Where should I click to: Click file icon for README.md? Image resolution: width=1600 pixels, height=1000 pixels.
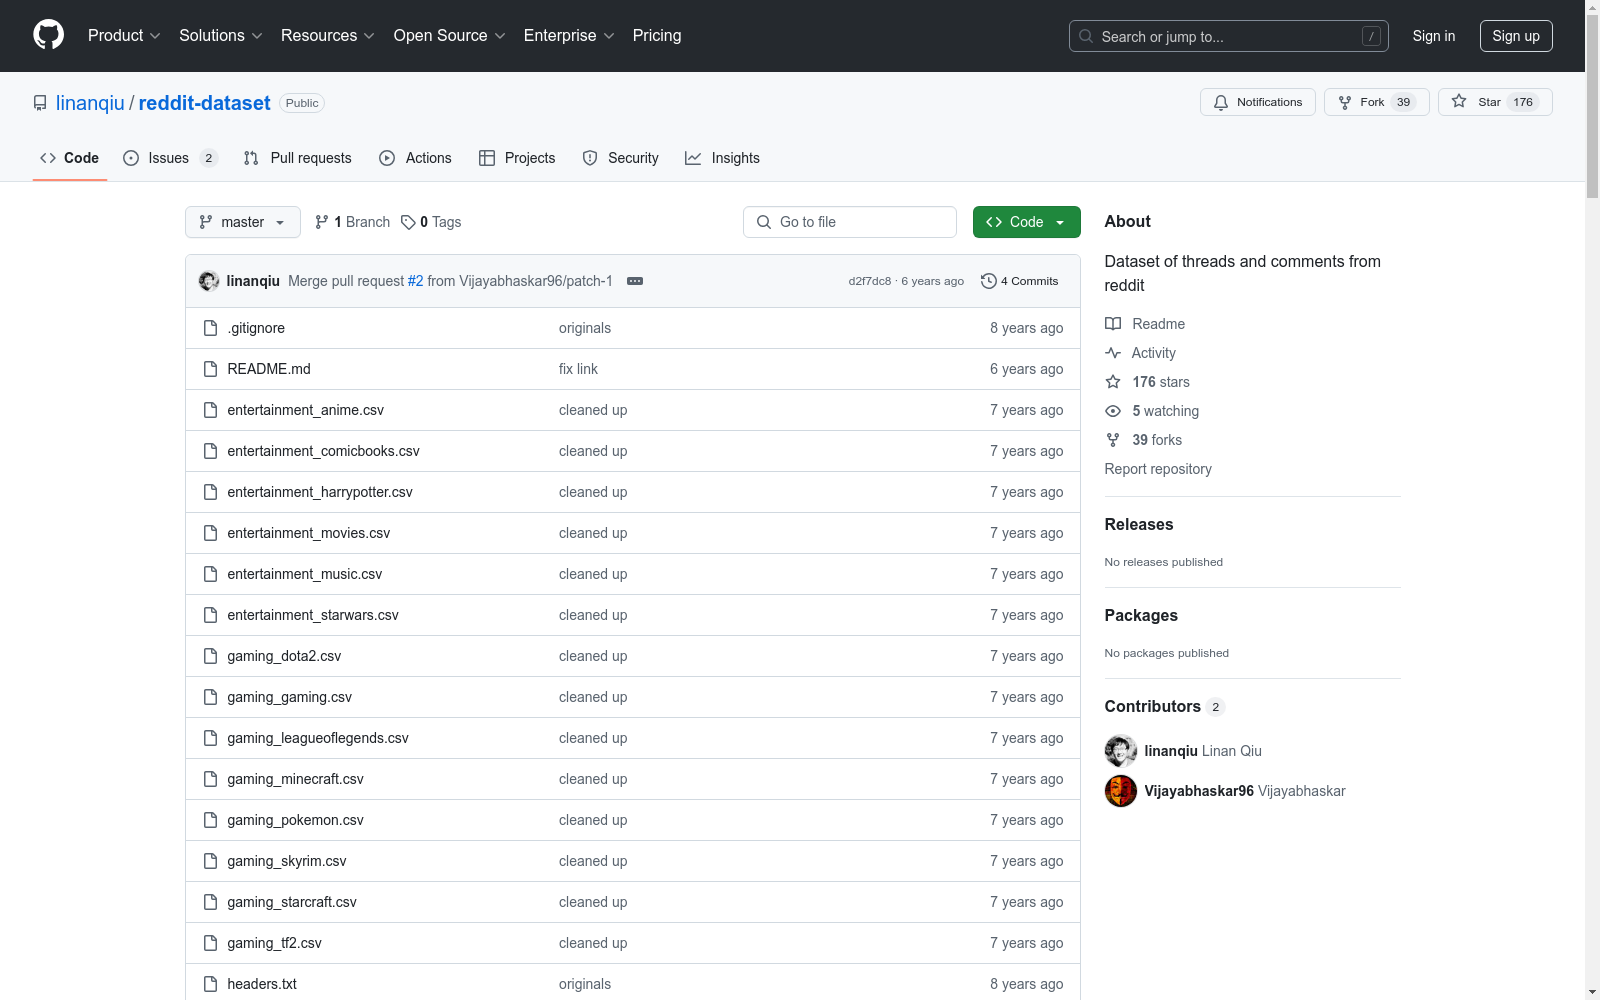(210, 369)
